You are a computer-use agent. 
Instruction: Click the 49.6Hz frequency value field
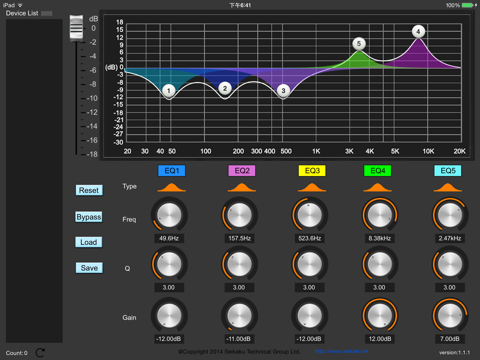pos(169,238)
